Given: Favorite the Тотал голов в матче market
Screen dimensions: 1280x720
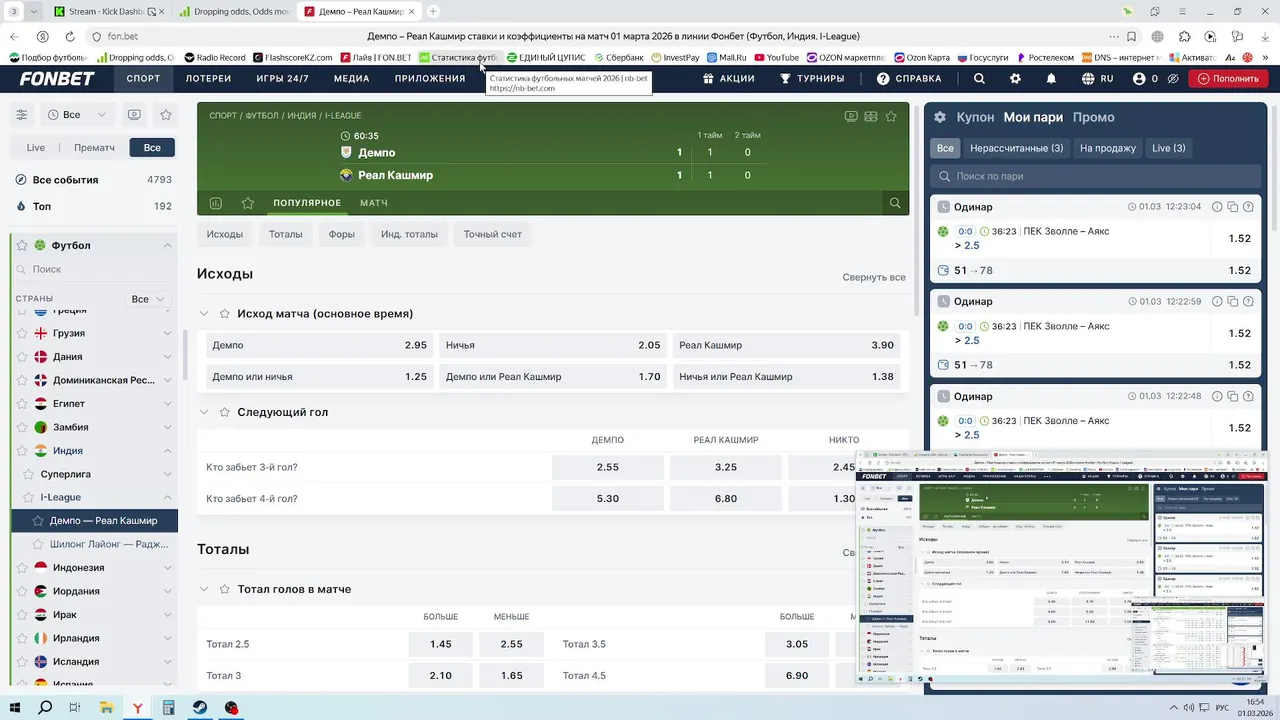Looking at the screenshot, I should pos(225,589).
